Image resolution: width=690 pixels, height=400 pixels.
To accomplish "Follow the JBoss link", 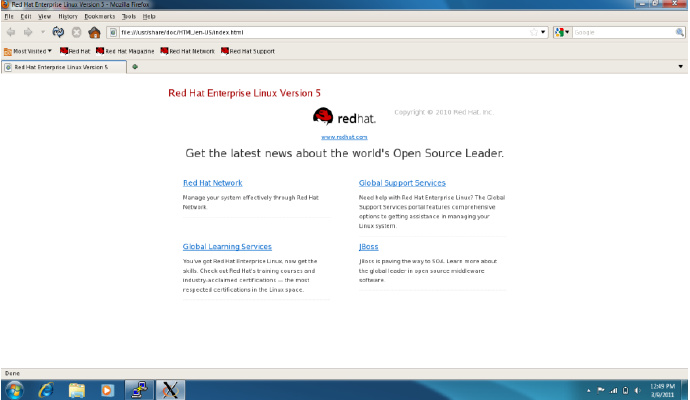I will pyautogui.click(x=368, y=246).
